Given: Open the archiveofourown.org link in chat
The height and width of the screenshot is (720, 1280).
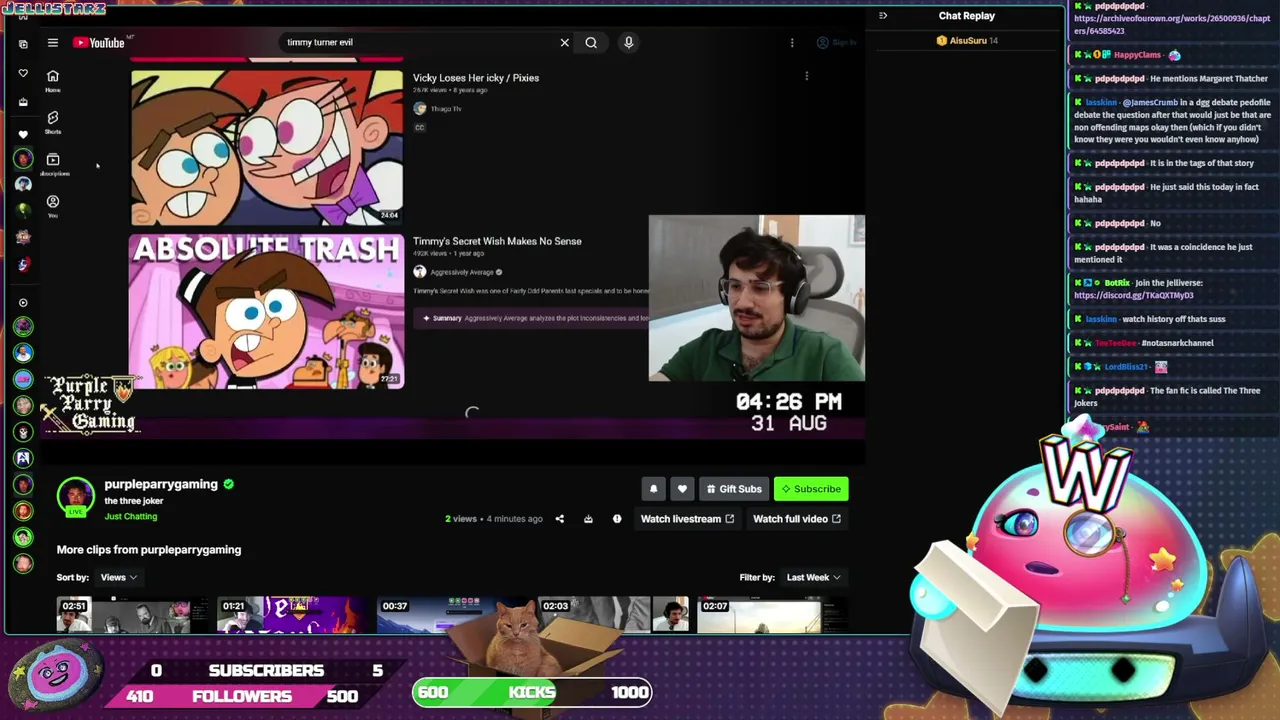Looking at the screenshot, I should click(x=1172, y=24).
